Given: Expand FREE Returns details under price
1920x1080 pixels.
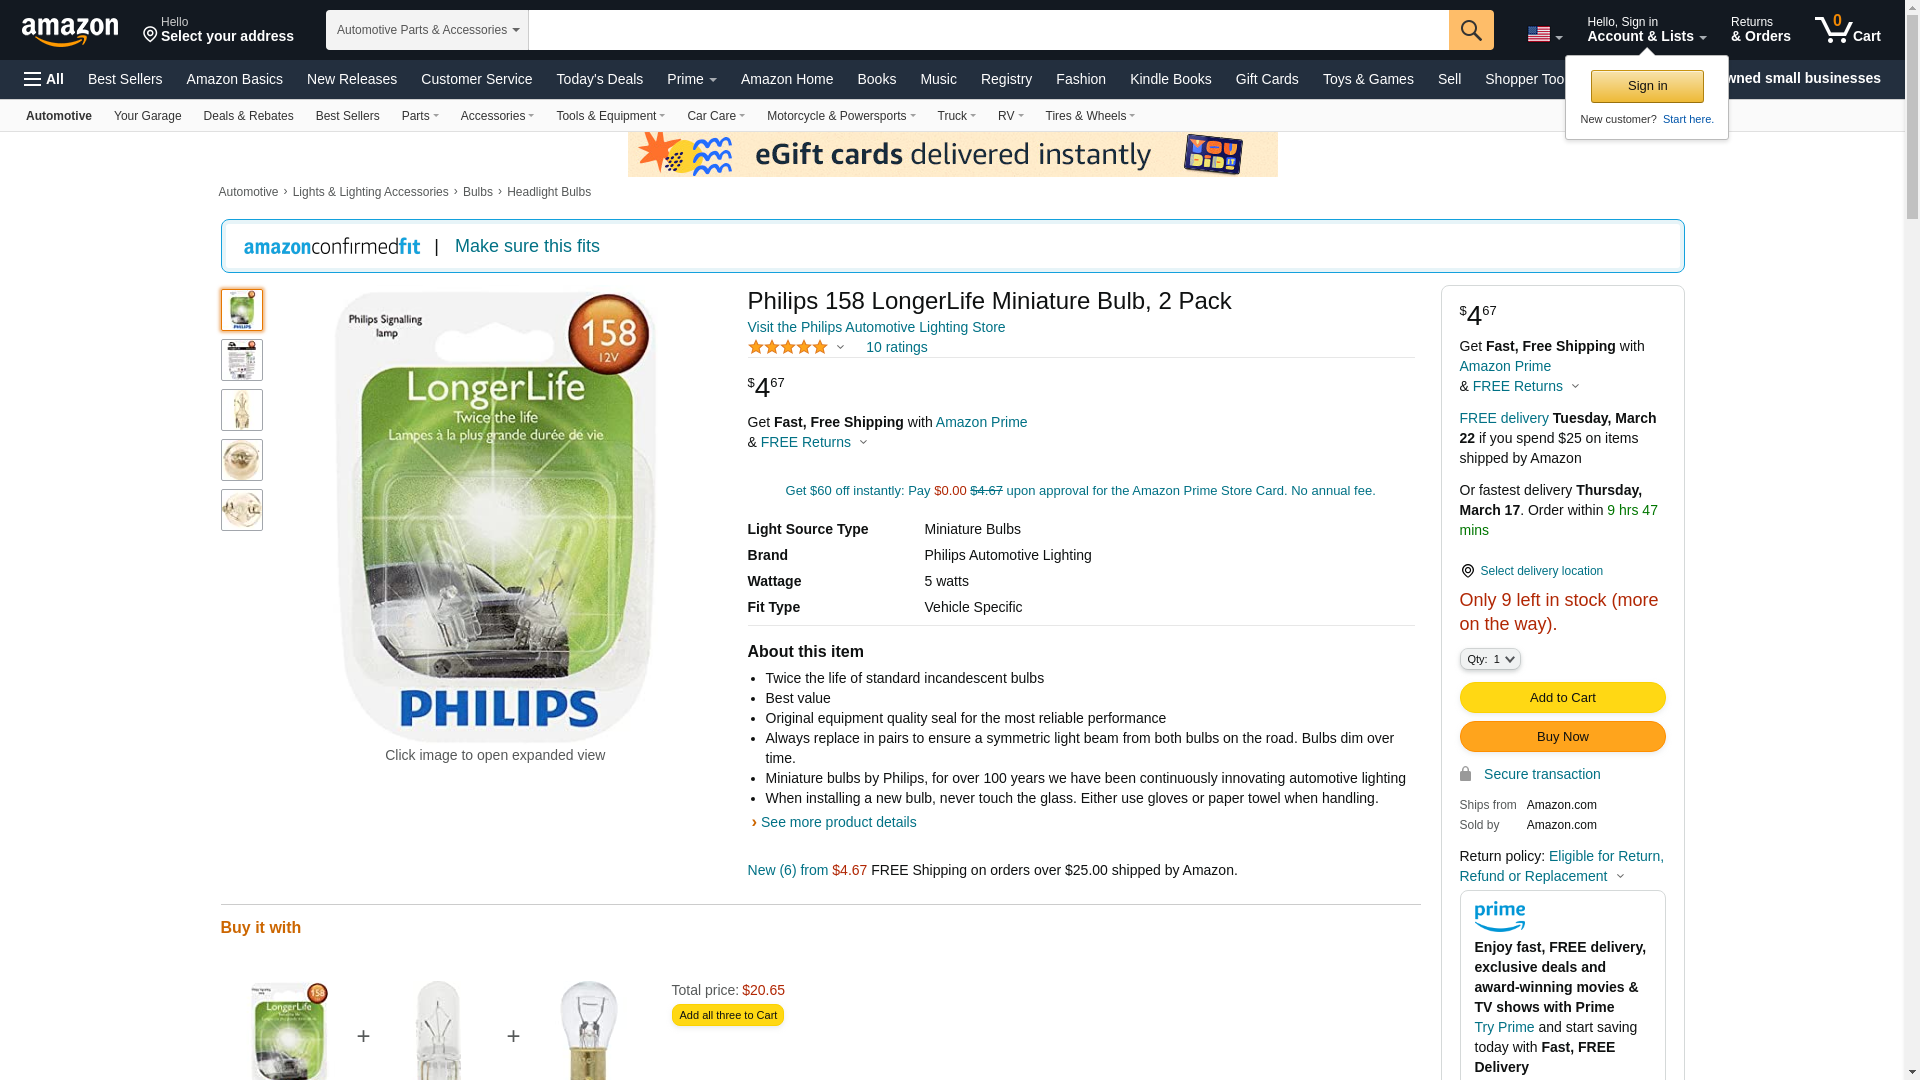Looking at the screenshot, I should pyautogui.click(x=814, y=442).
